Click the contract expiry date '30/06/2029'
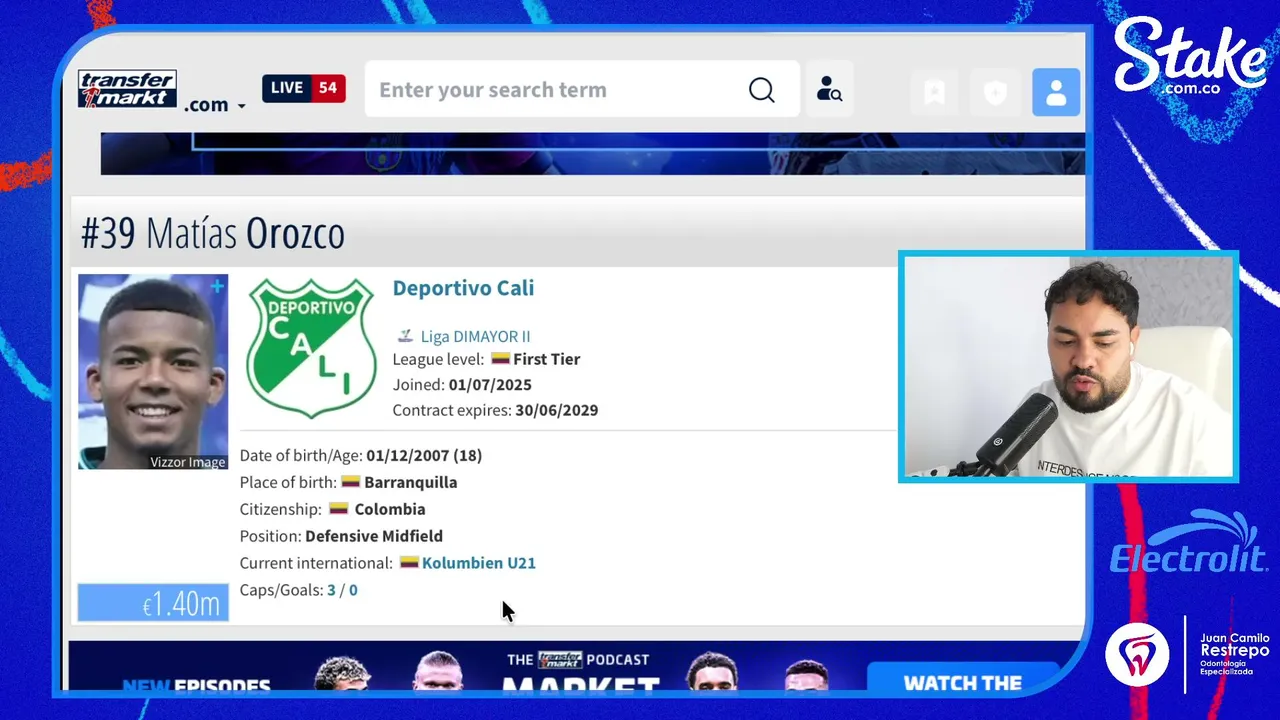 click(x=557, y=410)
